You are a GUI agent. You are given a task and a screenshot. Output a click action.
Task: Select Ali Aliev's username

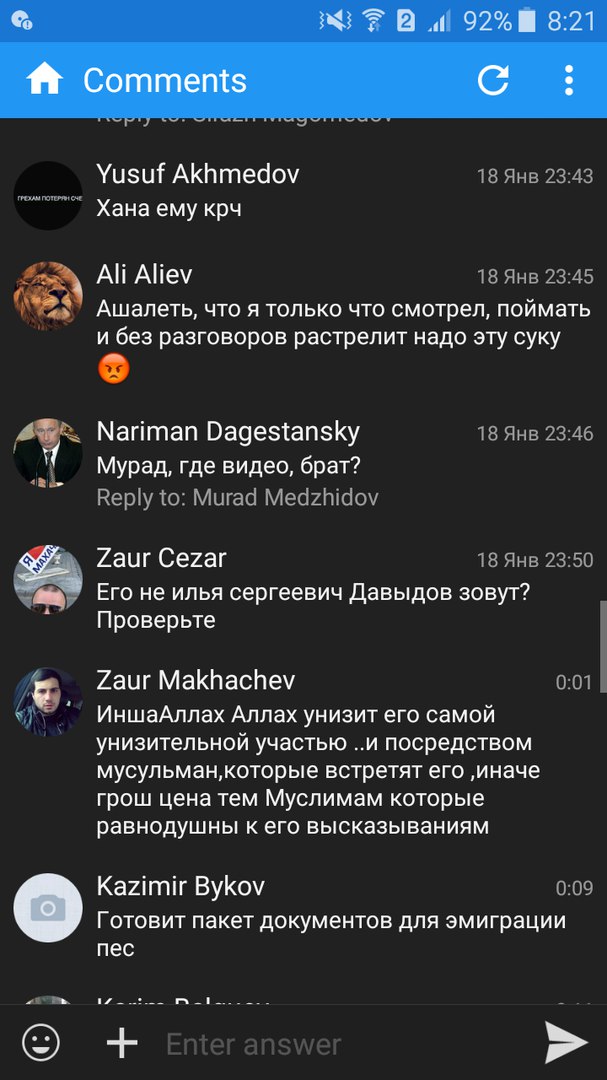point(144,275)
